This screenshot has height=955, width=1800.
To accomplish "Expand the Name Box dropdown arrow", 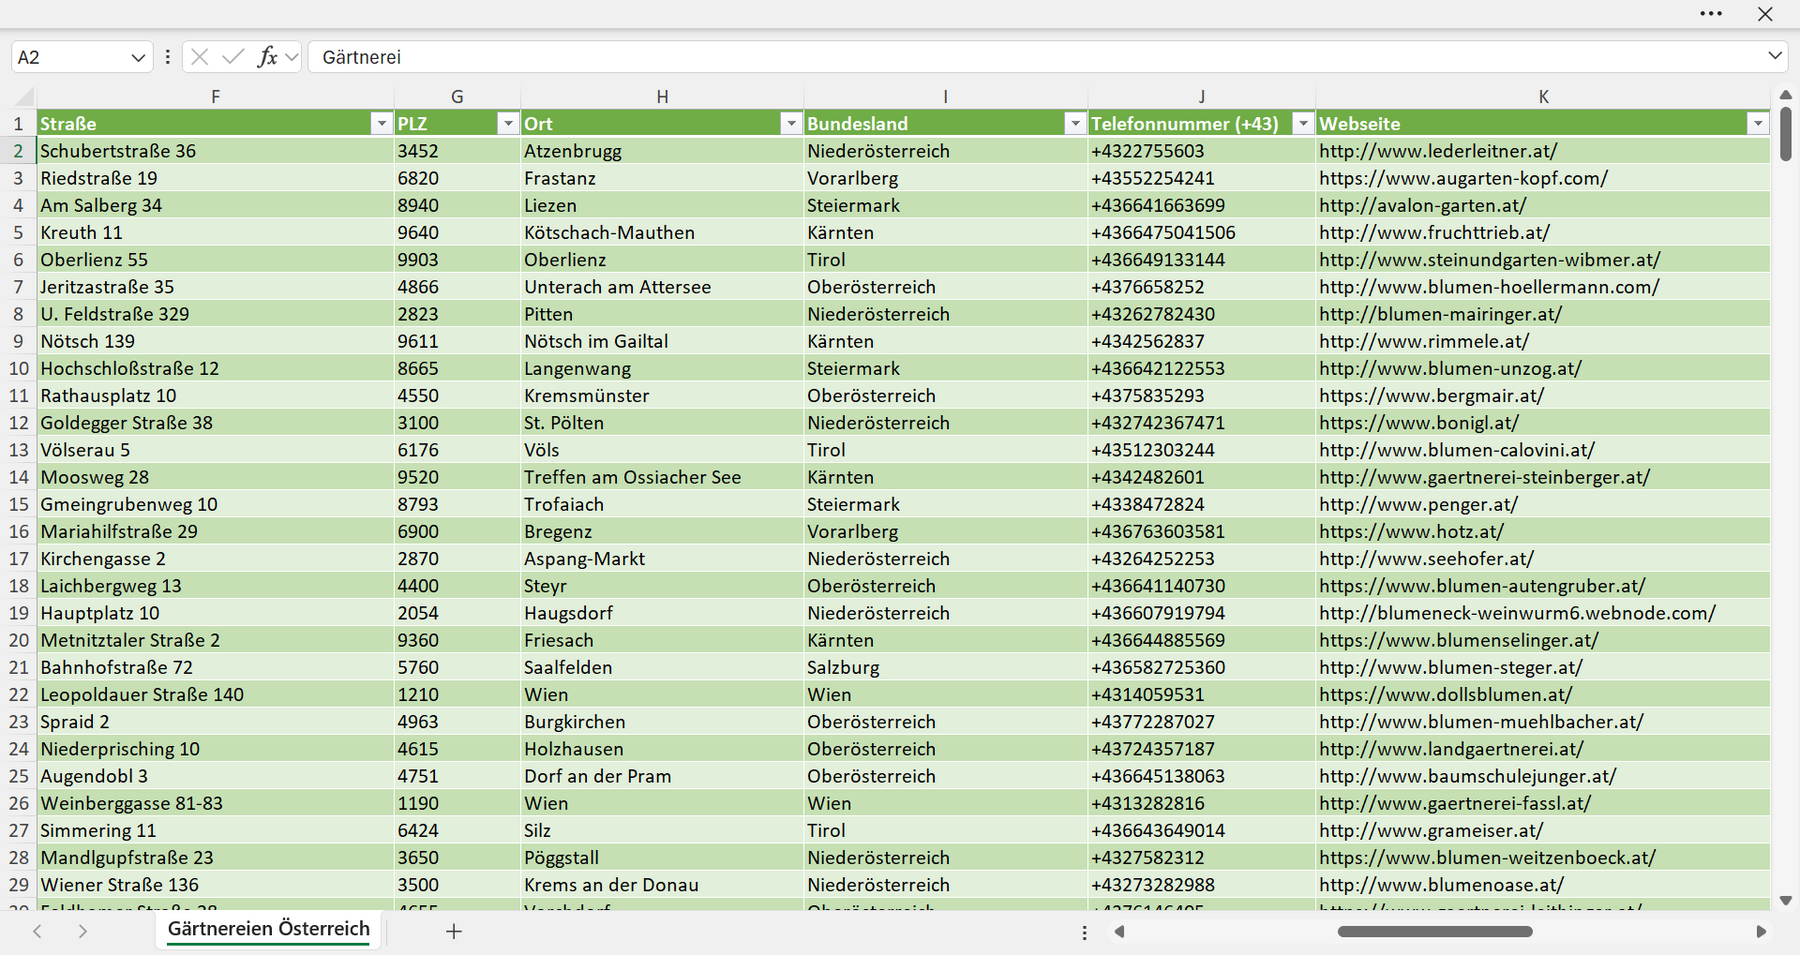I will point(138,58).
